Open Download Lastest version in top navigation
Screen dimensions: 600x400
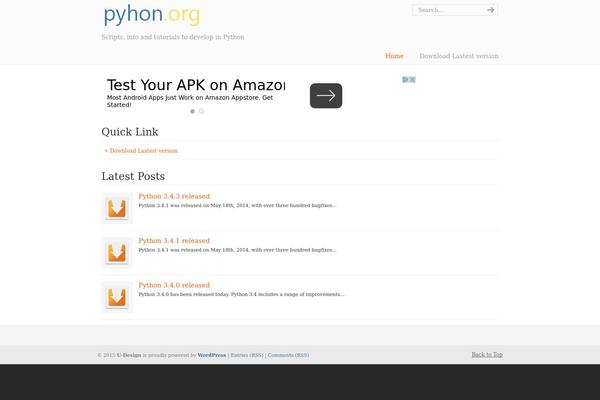tap(459, 56)
